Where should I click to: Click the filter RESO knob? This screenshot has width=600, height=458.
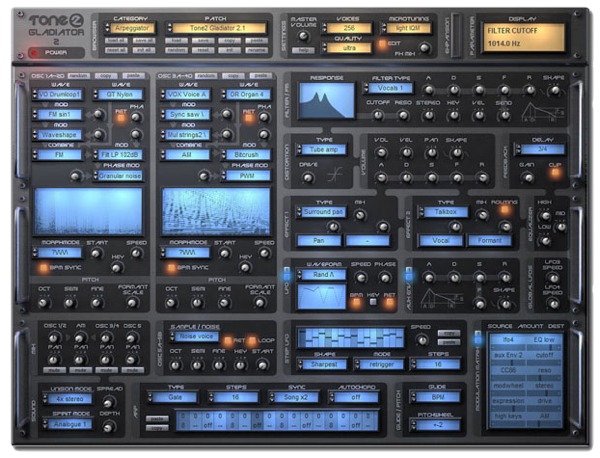tap(403, 115)
